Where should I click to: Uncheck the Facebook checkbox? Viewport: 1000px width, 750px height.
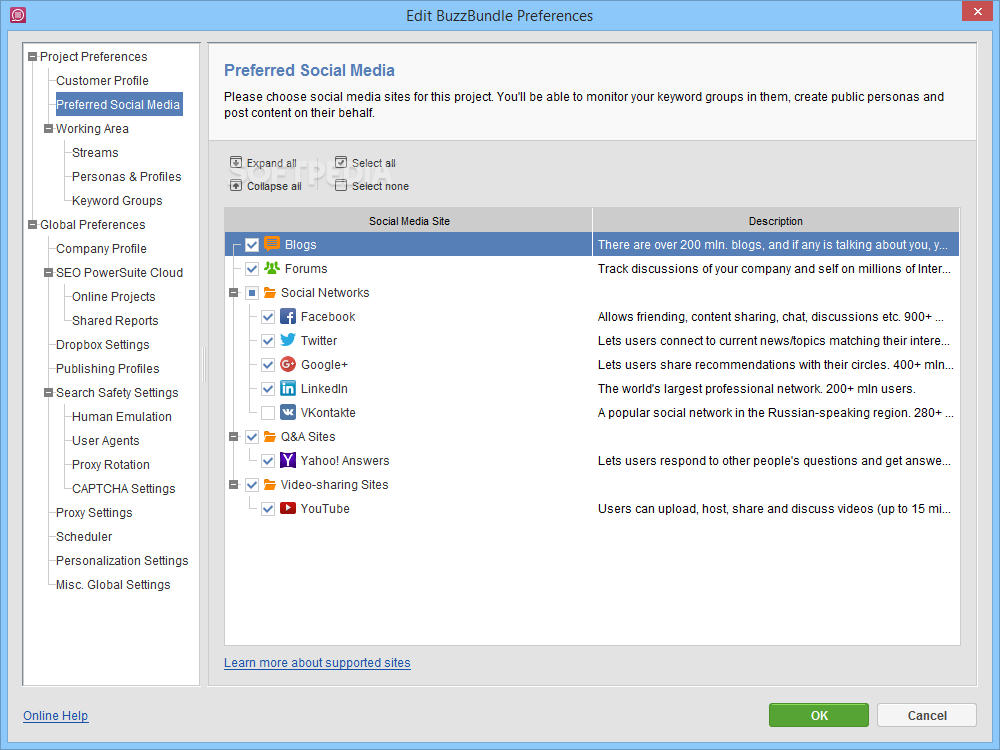pos(268,317)
